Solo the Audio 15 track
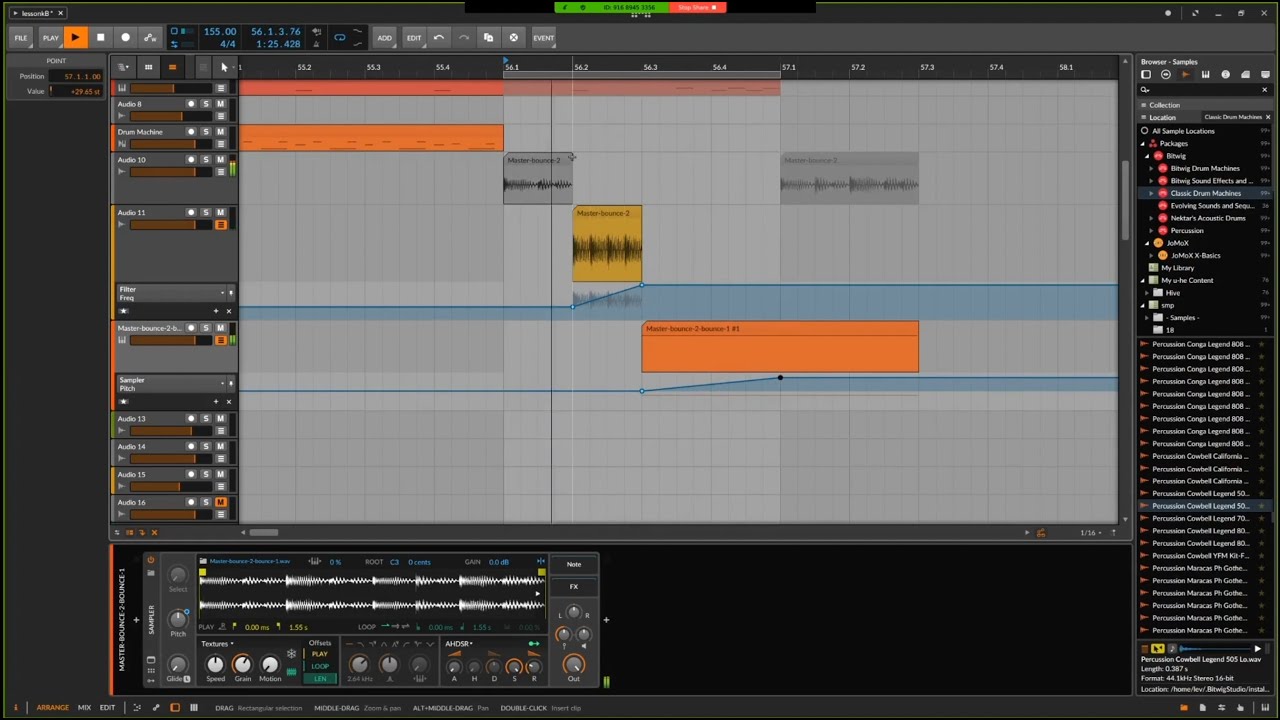This screenshot has height=720, width=1280. [x=206, y=474]
